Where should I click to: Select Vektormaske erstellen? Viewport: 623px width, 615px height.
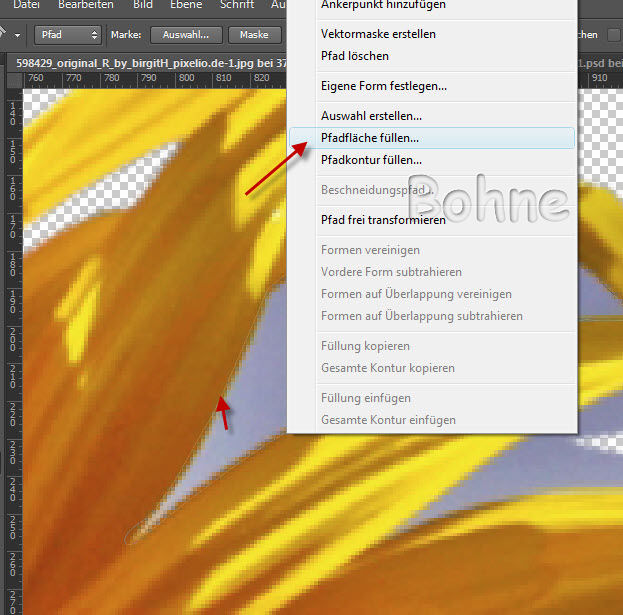[378, 34]
